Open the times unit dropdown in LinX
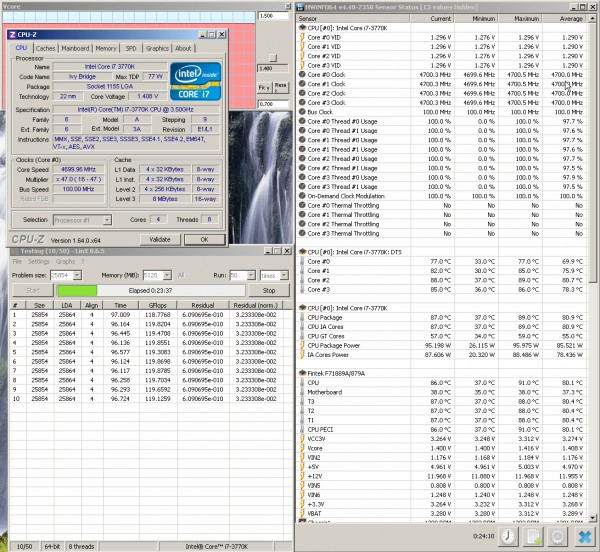 [x=284, y=275]
